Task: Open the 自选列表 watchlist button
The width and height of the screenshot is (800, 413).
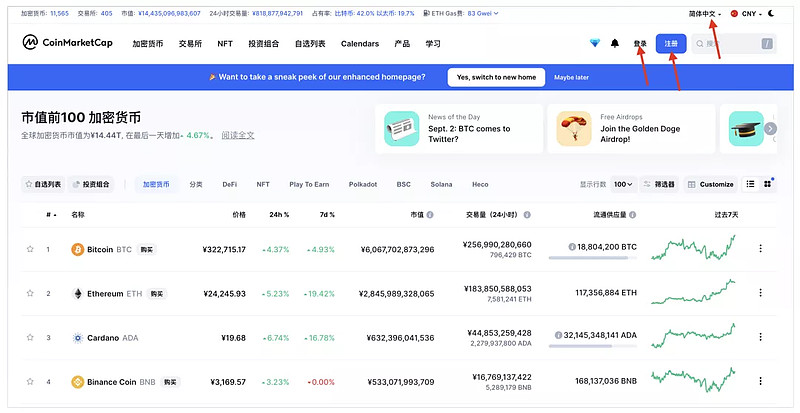Action: (x=44, y=184)
